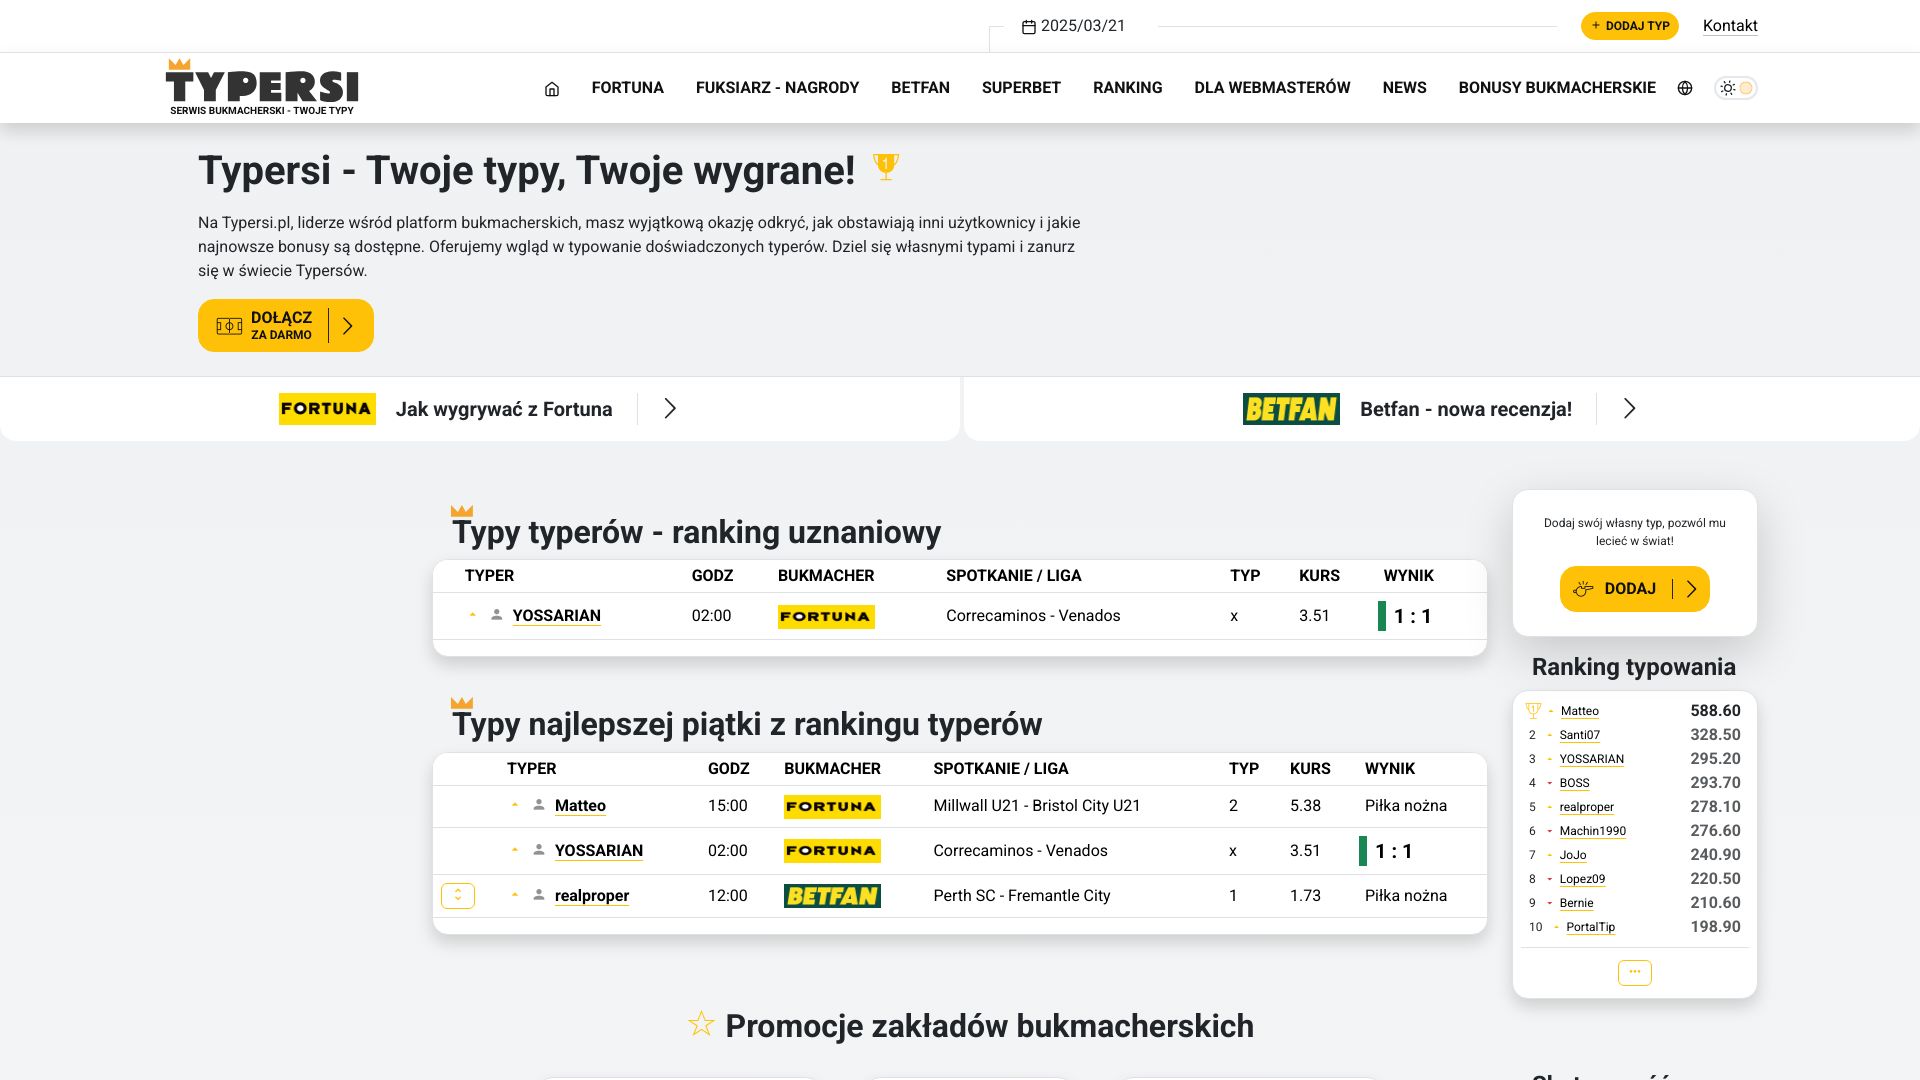
Task: Open the NEWS menu item
Action: click(1404, 88)
